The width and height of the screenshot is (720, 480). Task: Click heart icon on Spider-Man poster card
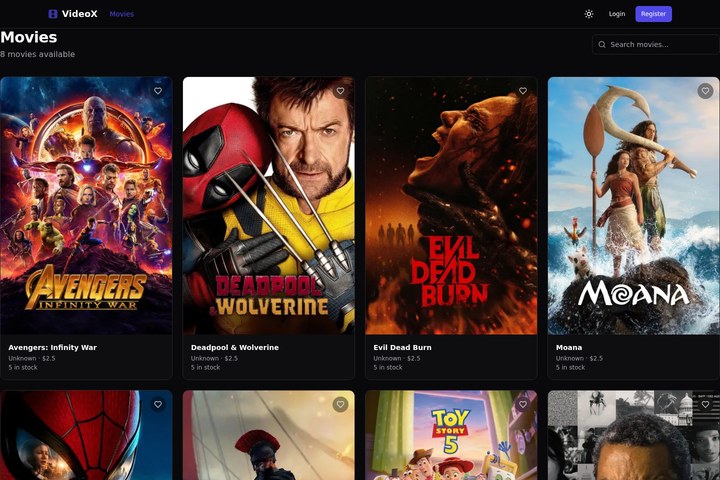(158, 404)
